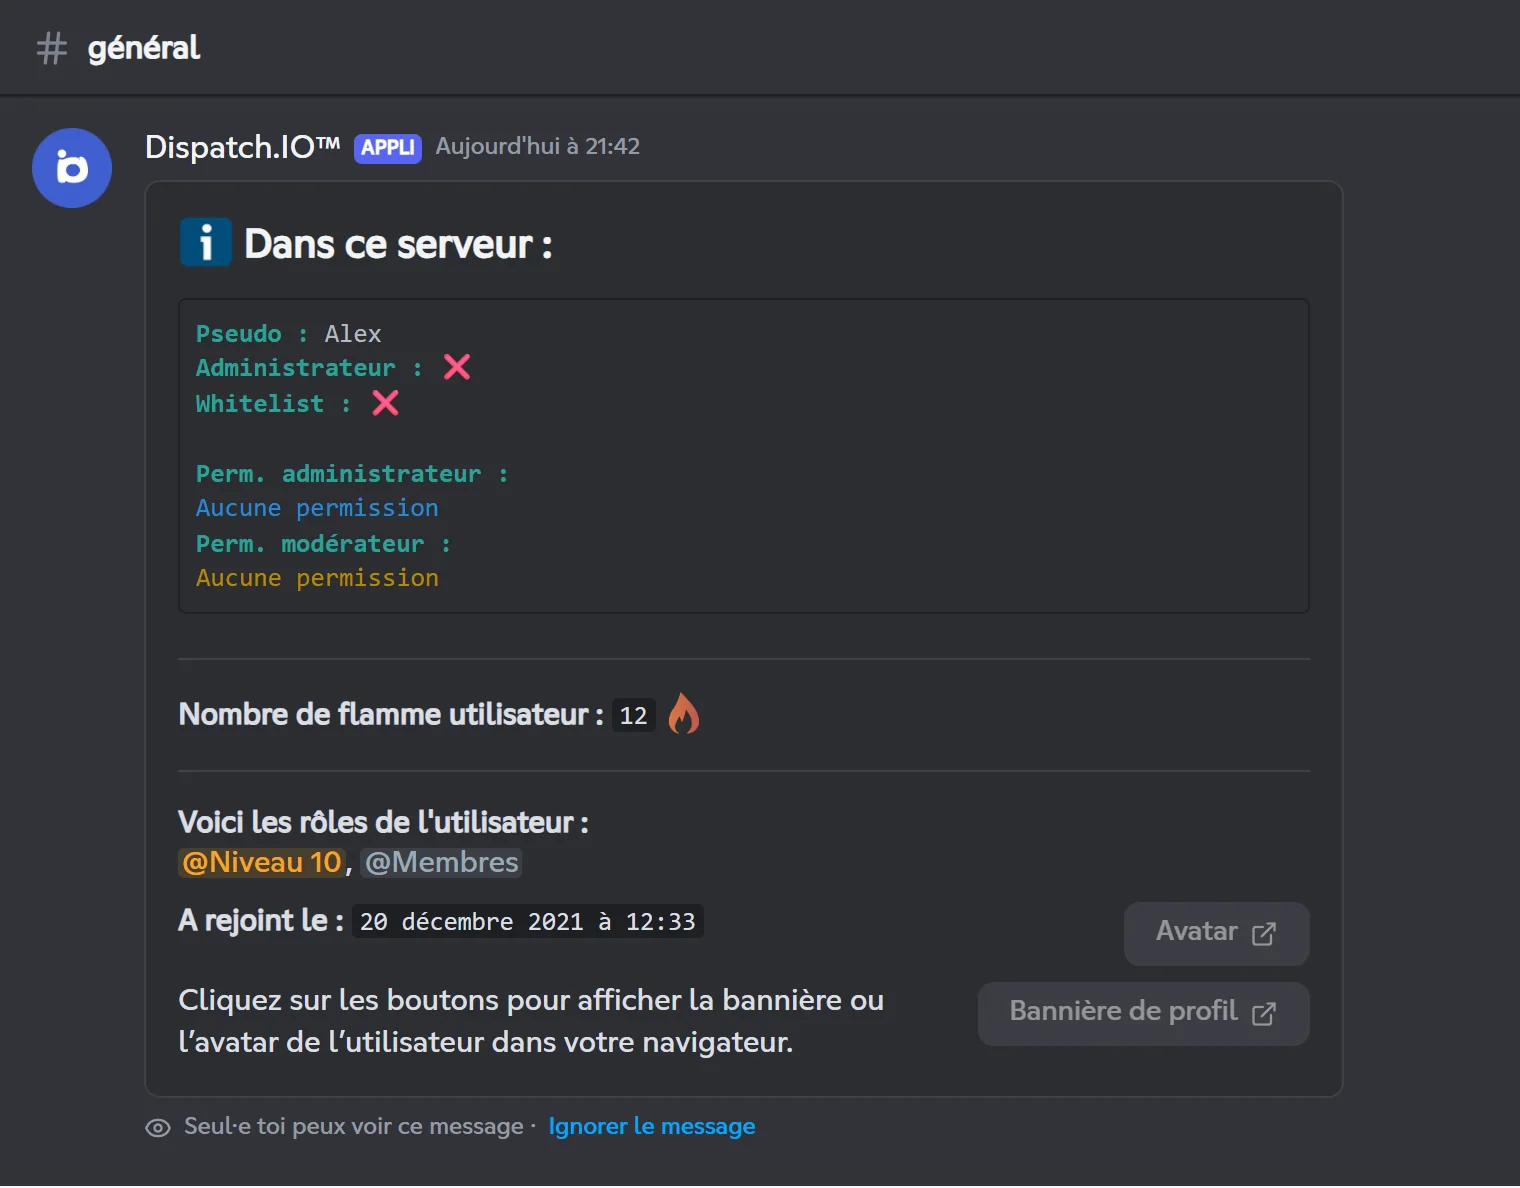Click the @Niveau 10 role mention
This screenshot has width=1520, height=1188.
pos(262,862)
